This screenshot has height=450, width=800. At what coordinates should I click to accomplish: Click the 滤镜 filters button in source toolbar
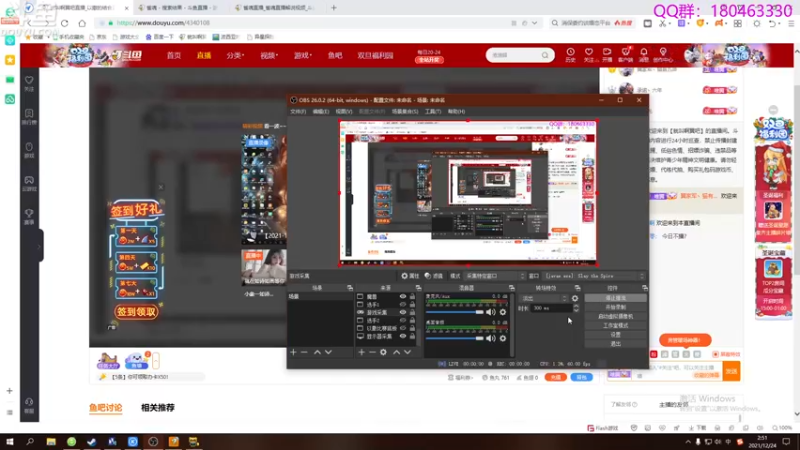tap(434, 276)
